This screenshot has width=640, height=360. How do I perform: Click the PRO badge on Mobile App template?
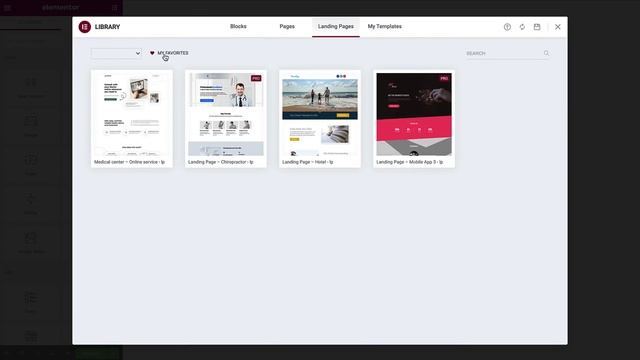[444, 78]
